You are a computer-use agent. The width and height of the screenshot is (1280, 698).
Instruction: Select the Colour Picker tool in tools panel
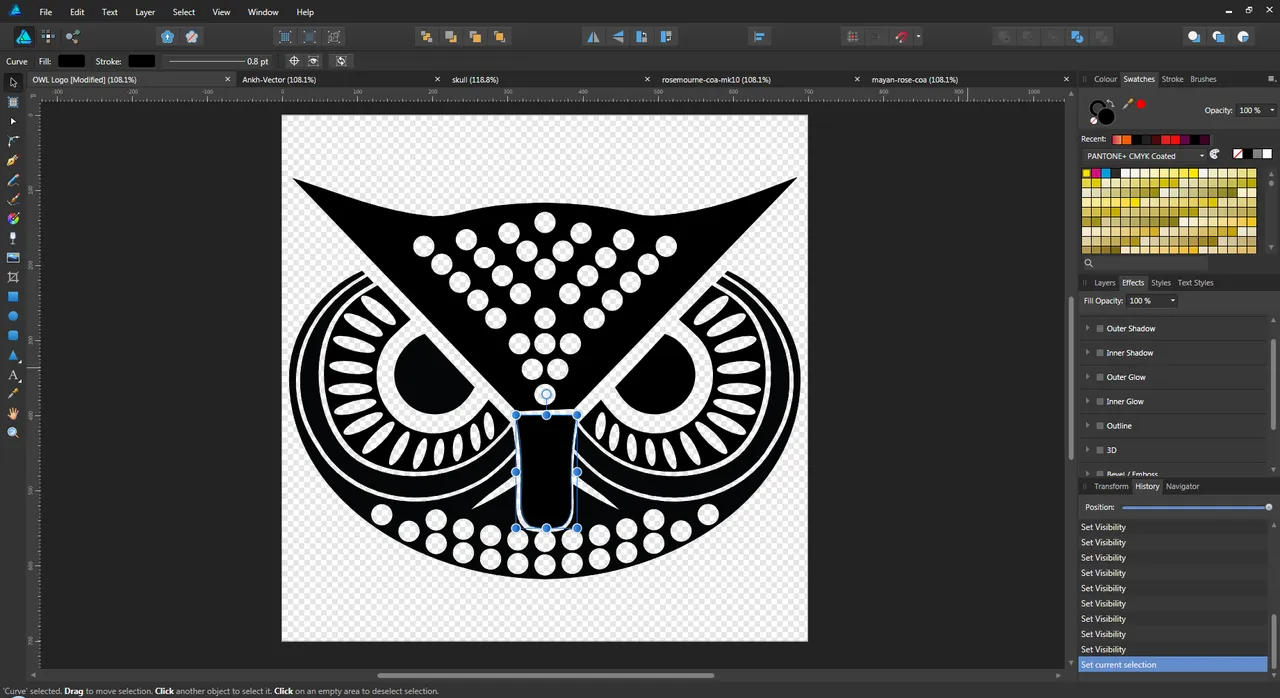13,394
